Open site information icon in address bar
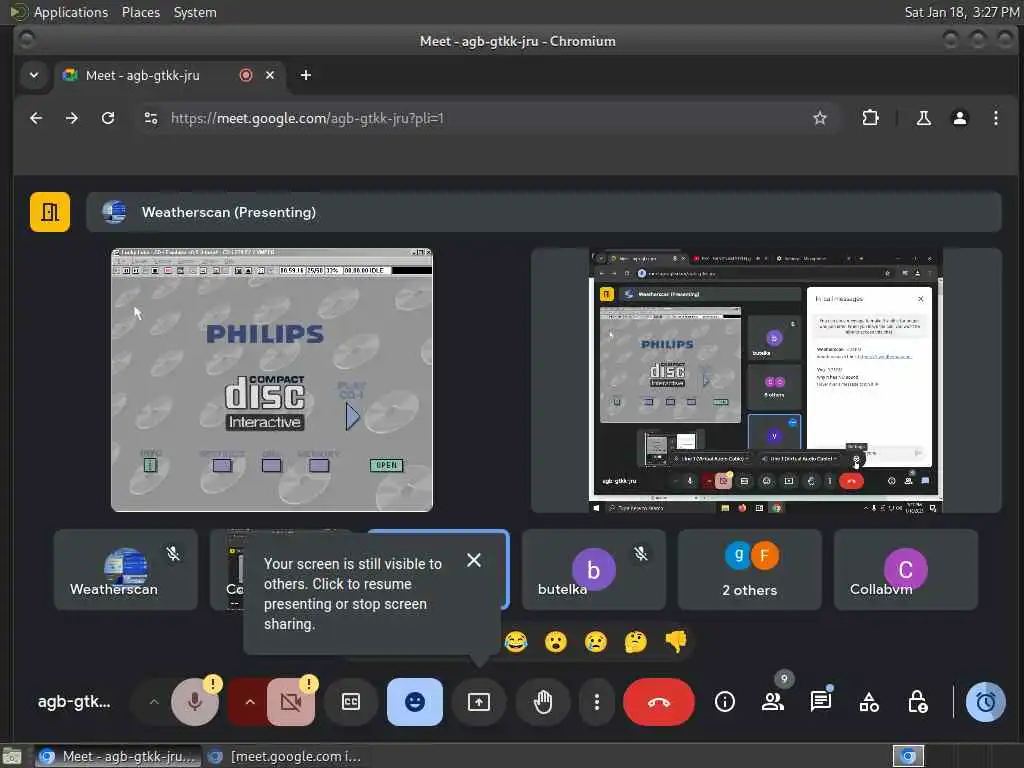1024x768 pixels. click(x=151, y=118)
